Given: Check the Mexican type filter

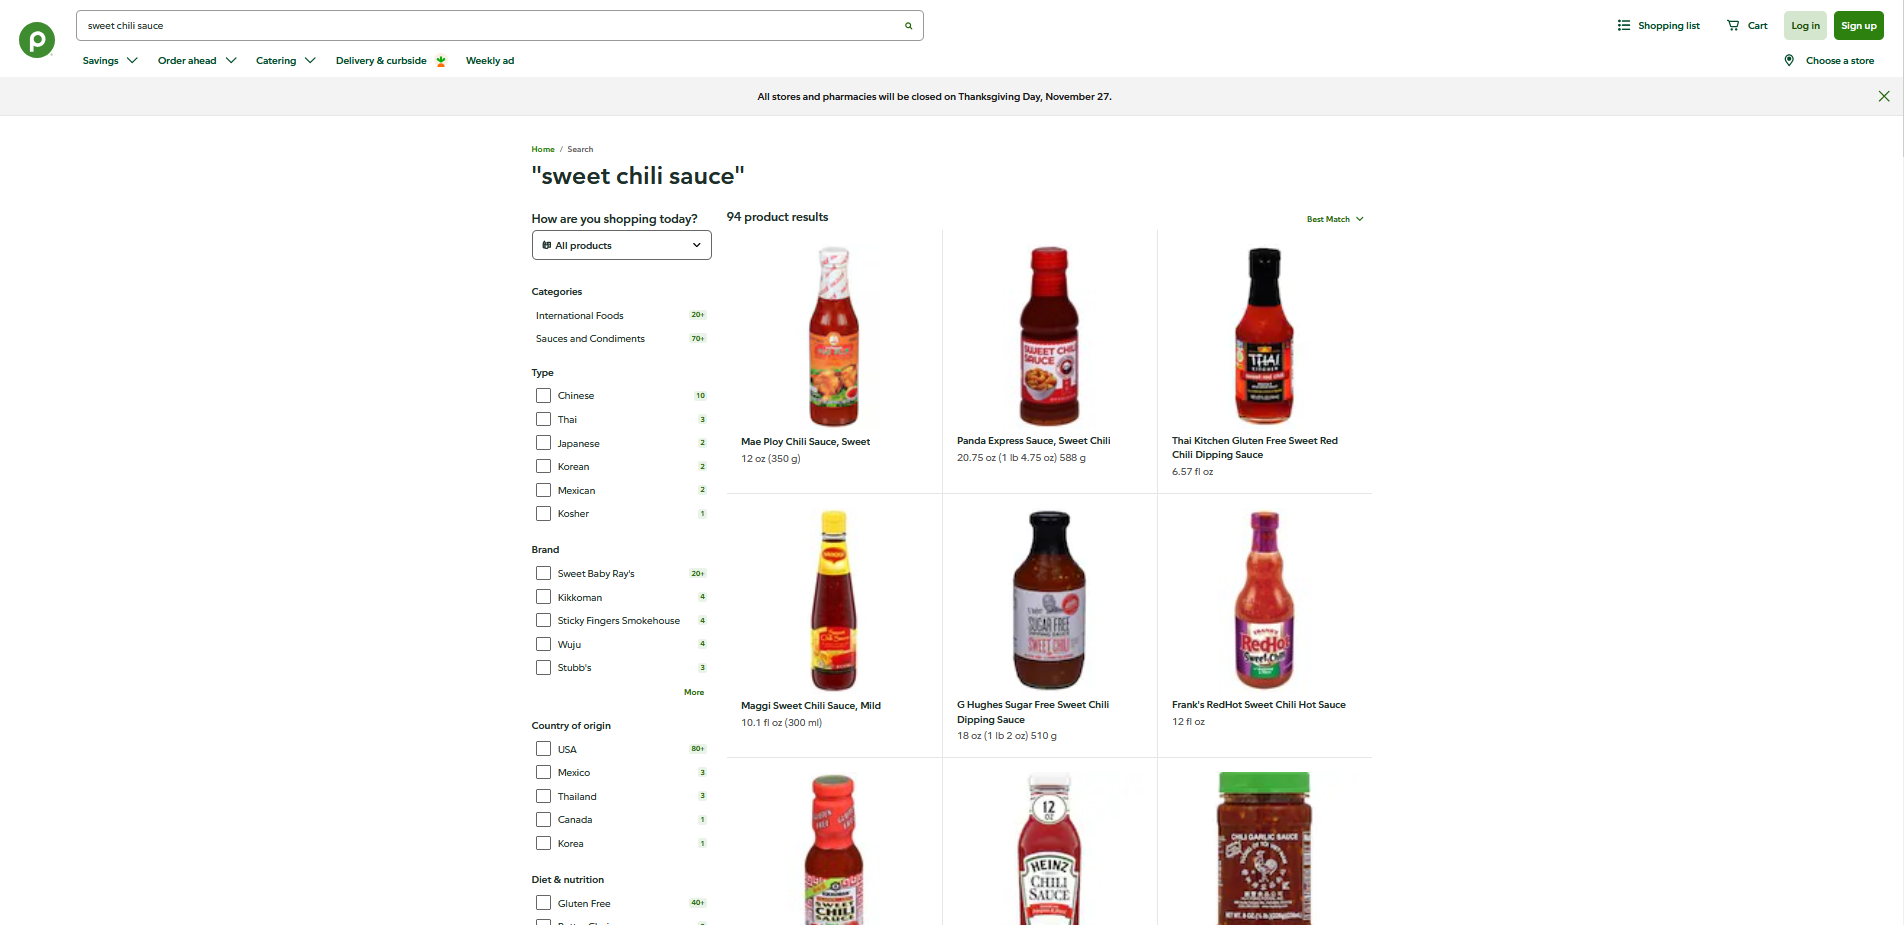Looking at the screenshot, I should tap(543, 490).
